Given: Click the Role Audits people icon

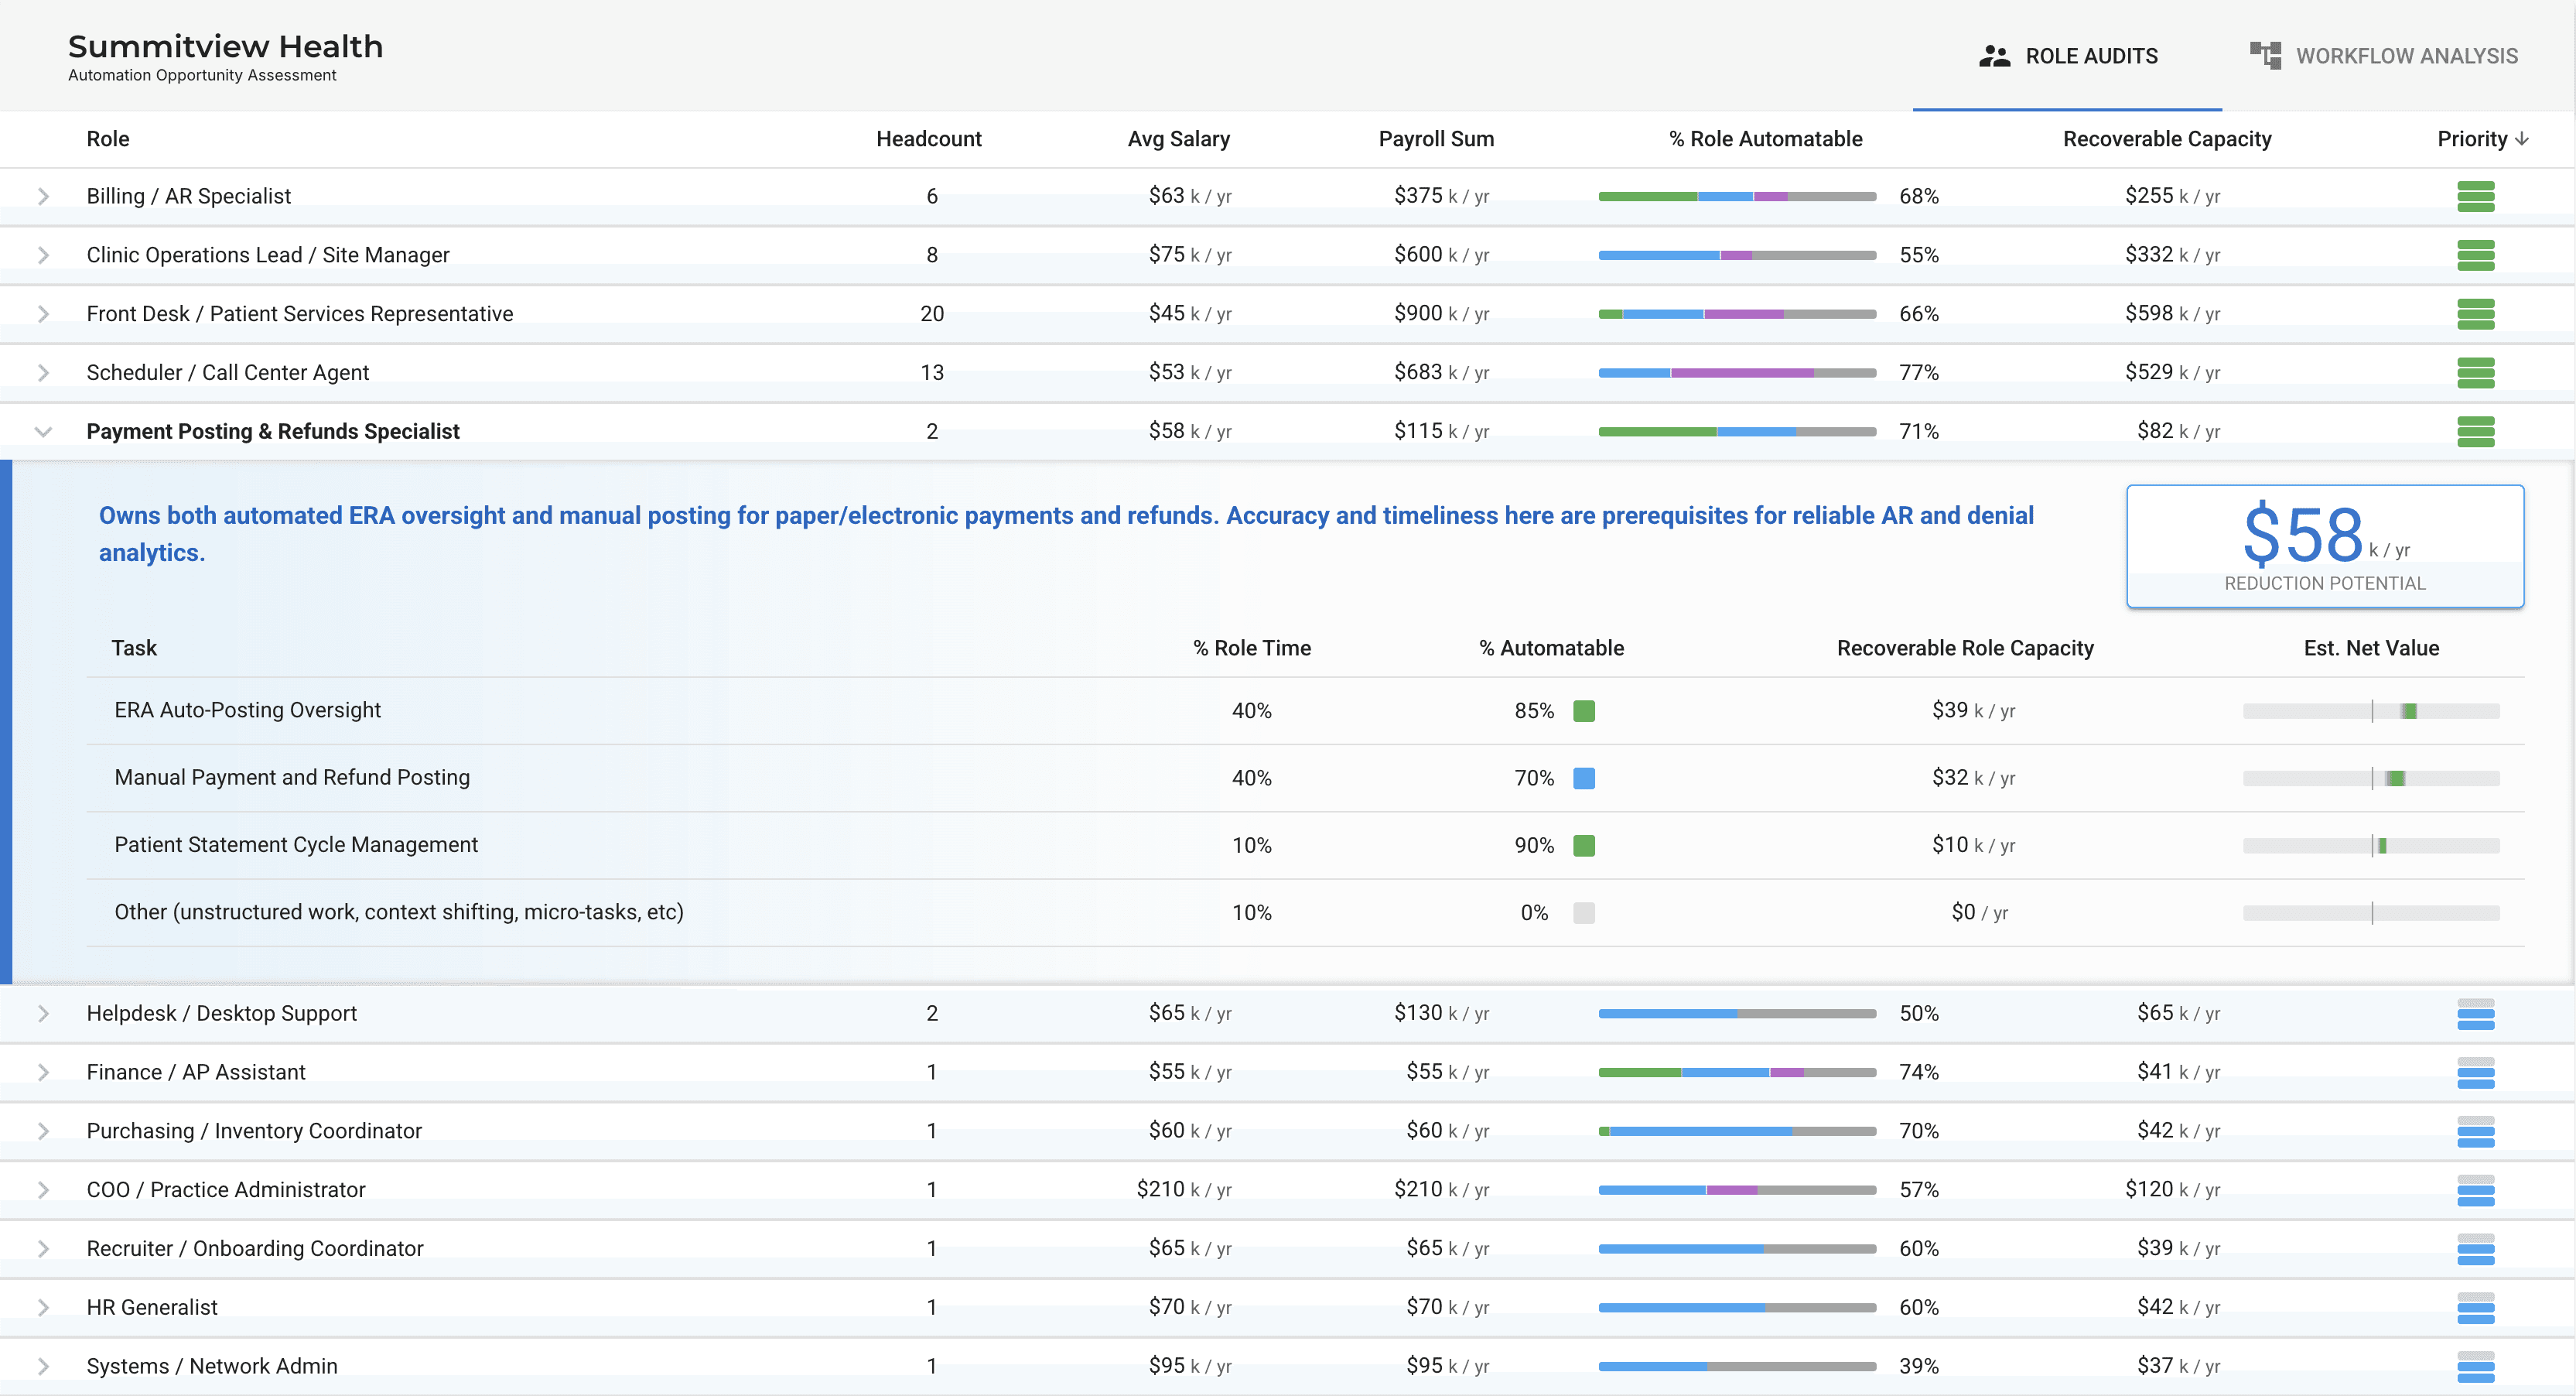Looking at the screenshot, I should pyautogui.click(x=1994, y=55).
